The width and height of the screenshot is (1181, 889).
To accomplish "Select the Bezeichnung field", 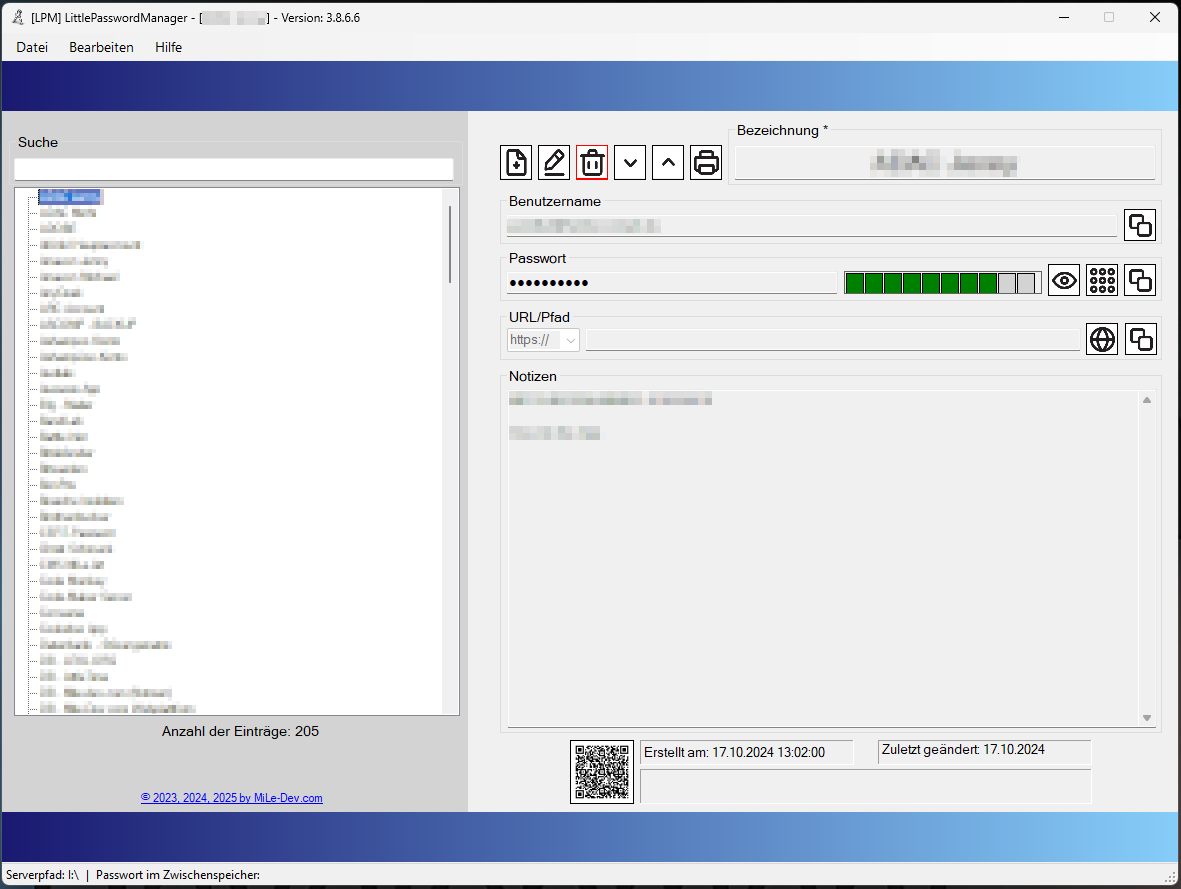I will tap(944, 163).
